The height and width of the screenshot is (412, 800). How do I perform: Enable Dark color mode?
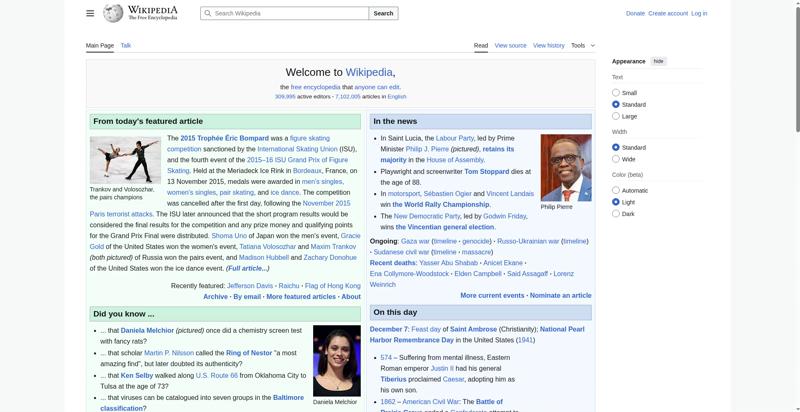coord(616,213)
